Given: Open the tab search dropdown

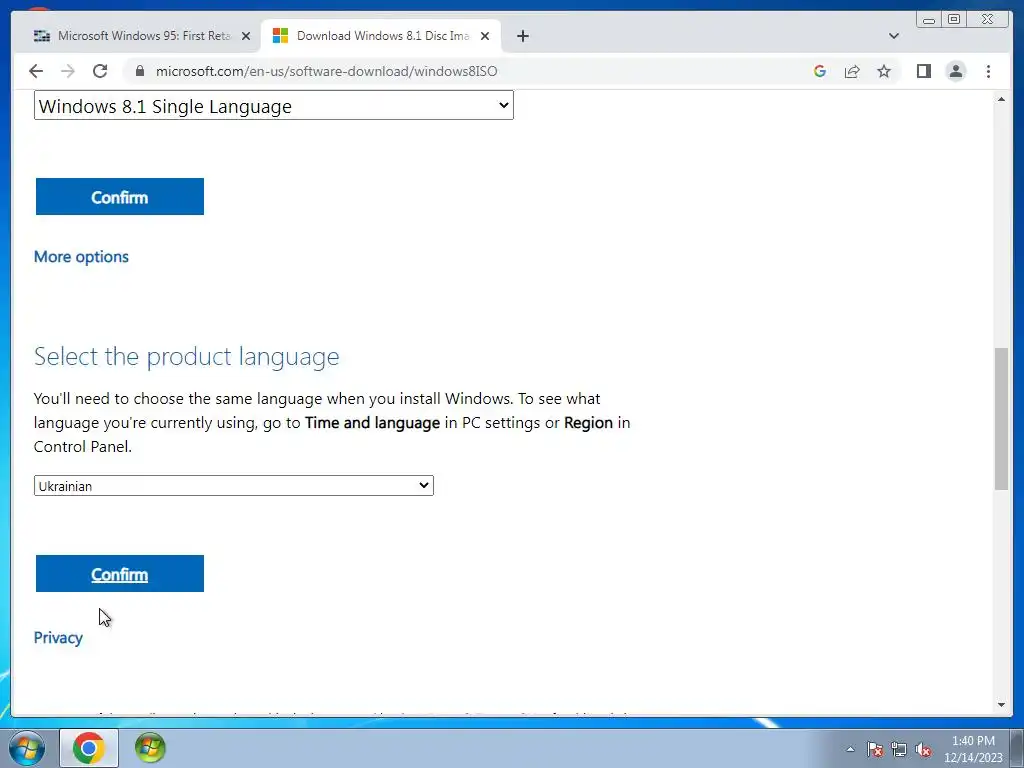Looking at the screenshot, I should (893, 36).
